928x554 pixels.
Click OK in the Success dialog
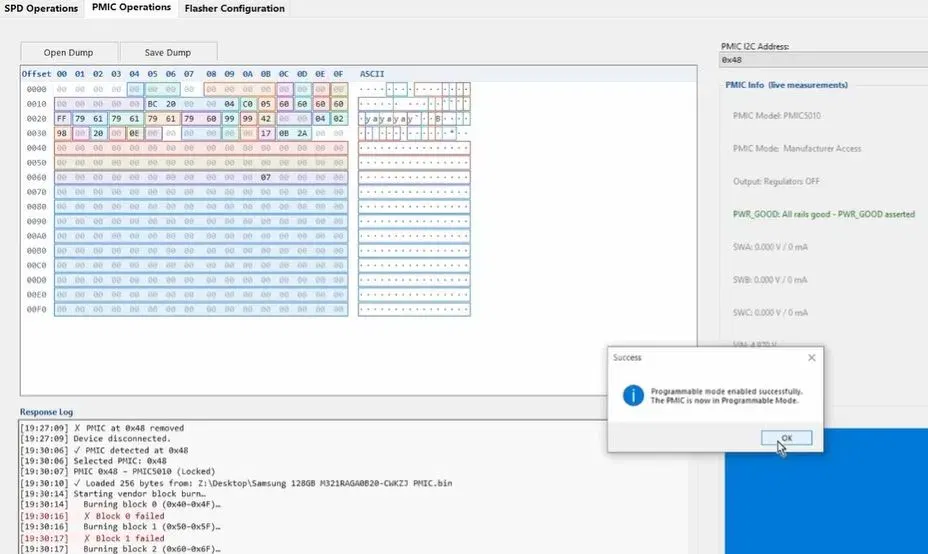click(x=786, y=438)
